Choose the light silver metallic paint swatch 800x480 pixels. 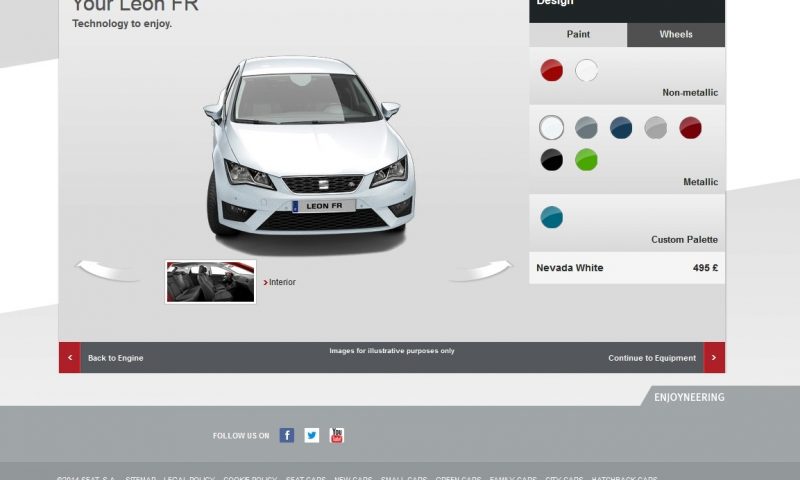pyautogui.click(x=656, y=128)
